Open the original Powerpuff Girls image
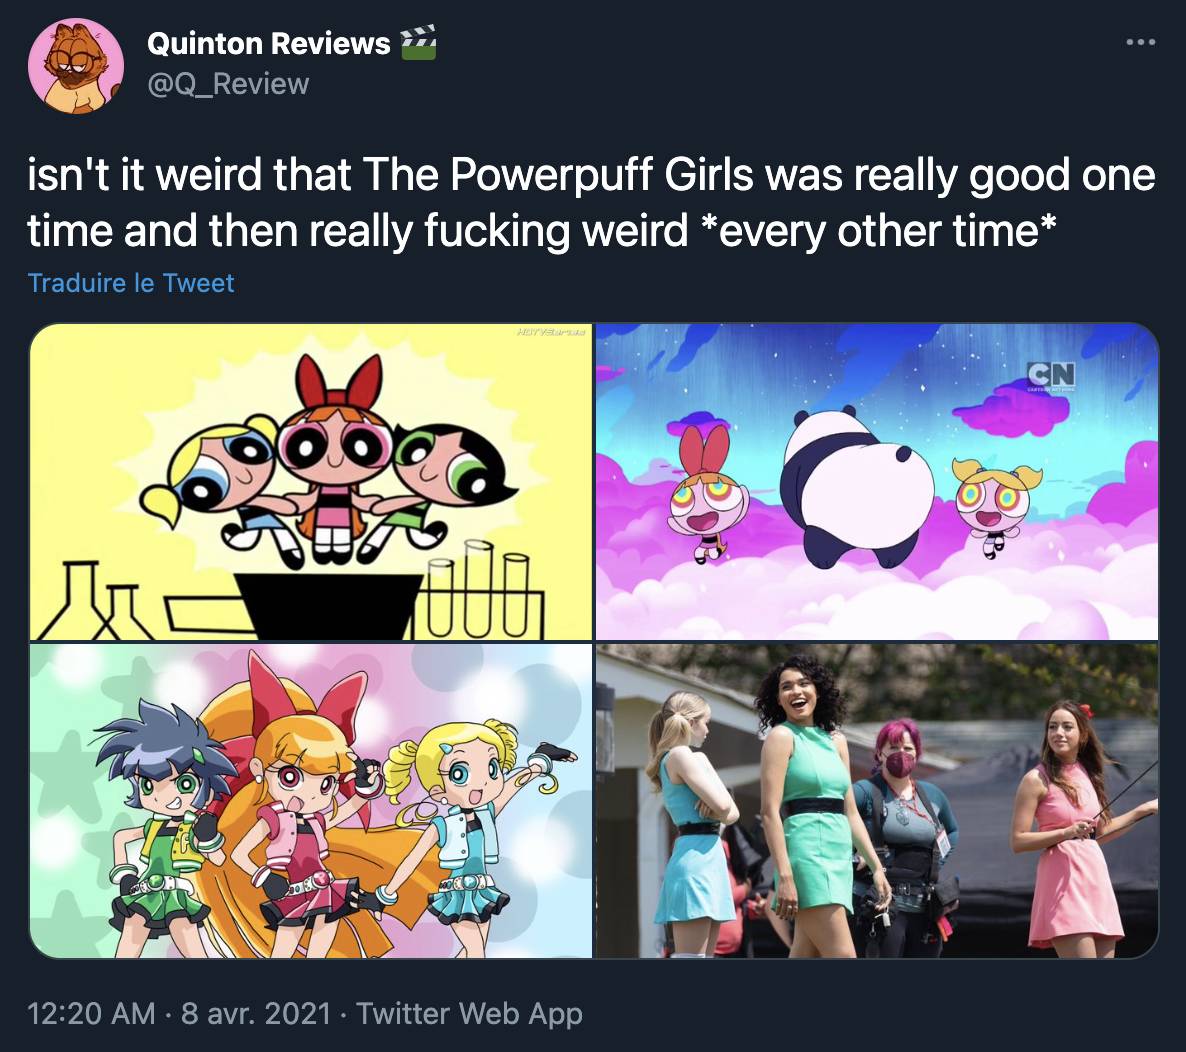The image size is (1186, 1052). click(311, 482)
